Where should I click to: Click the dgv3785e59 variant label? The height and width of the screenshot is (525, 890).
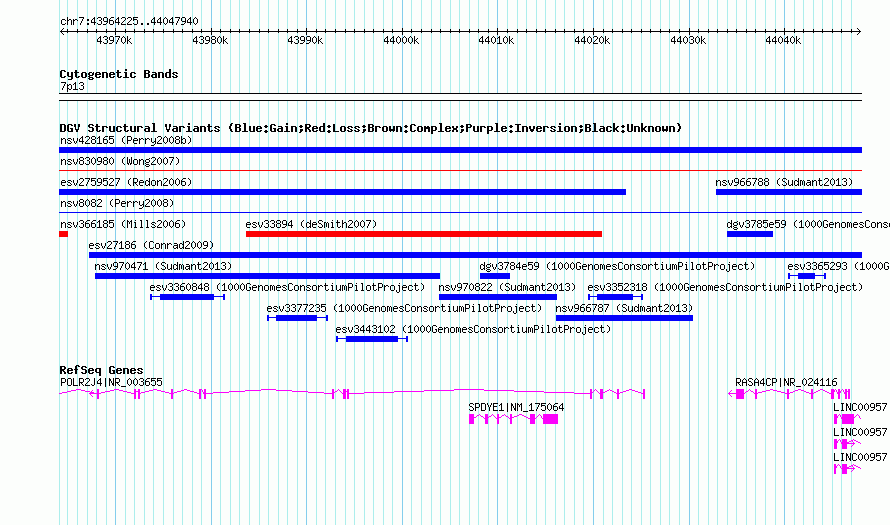coord(808,224)
